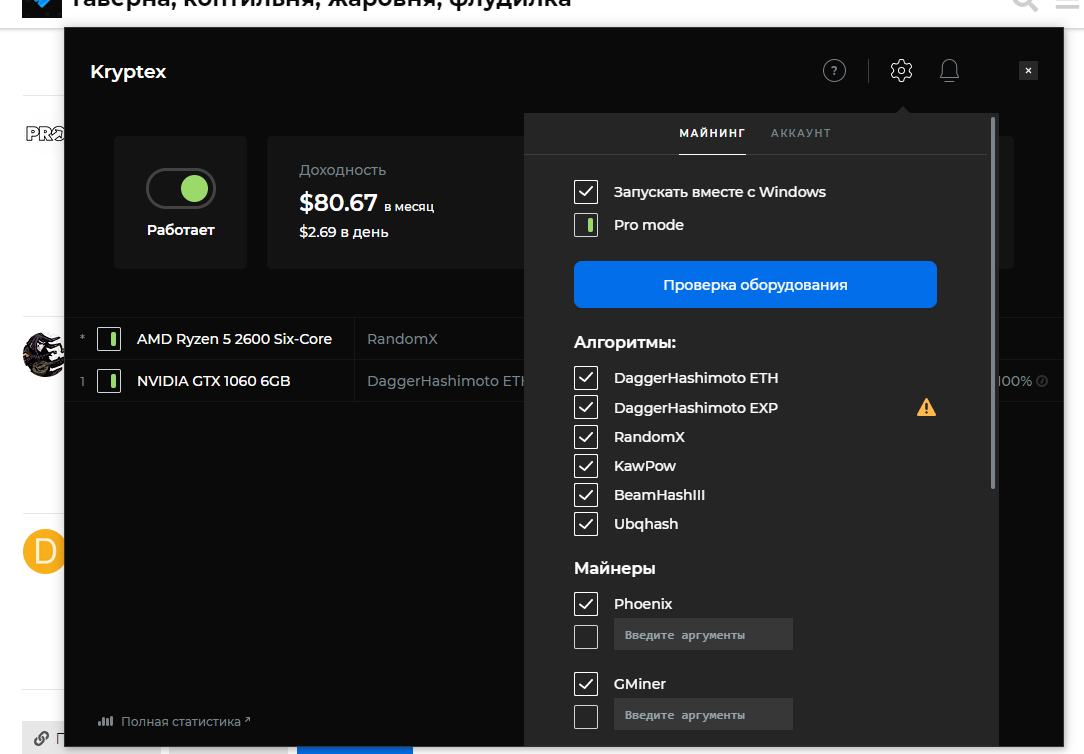Click the DaggerHashimoto ETH cell for GTX 1060

[x=445, y=381]
